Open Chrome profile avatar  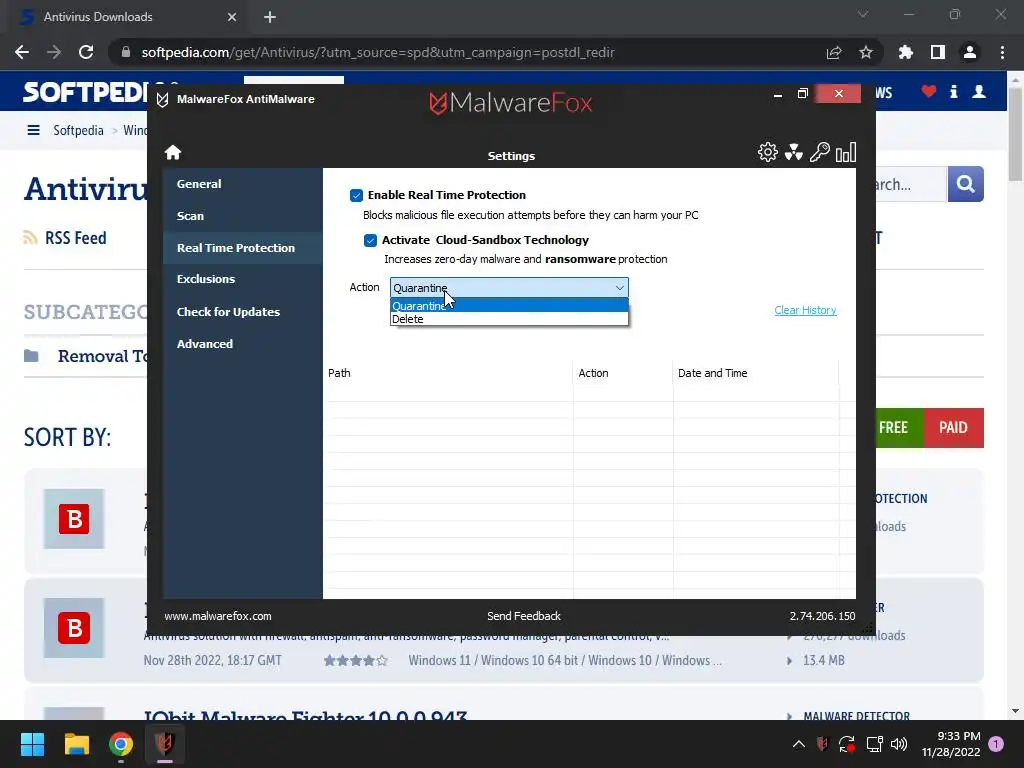970,52
